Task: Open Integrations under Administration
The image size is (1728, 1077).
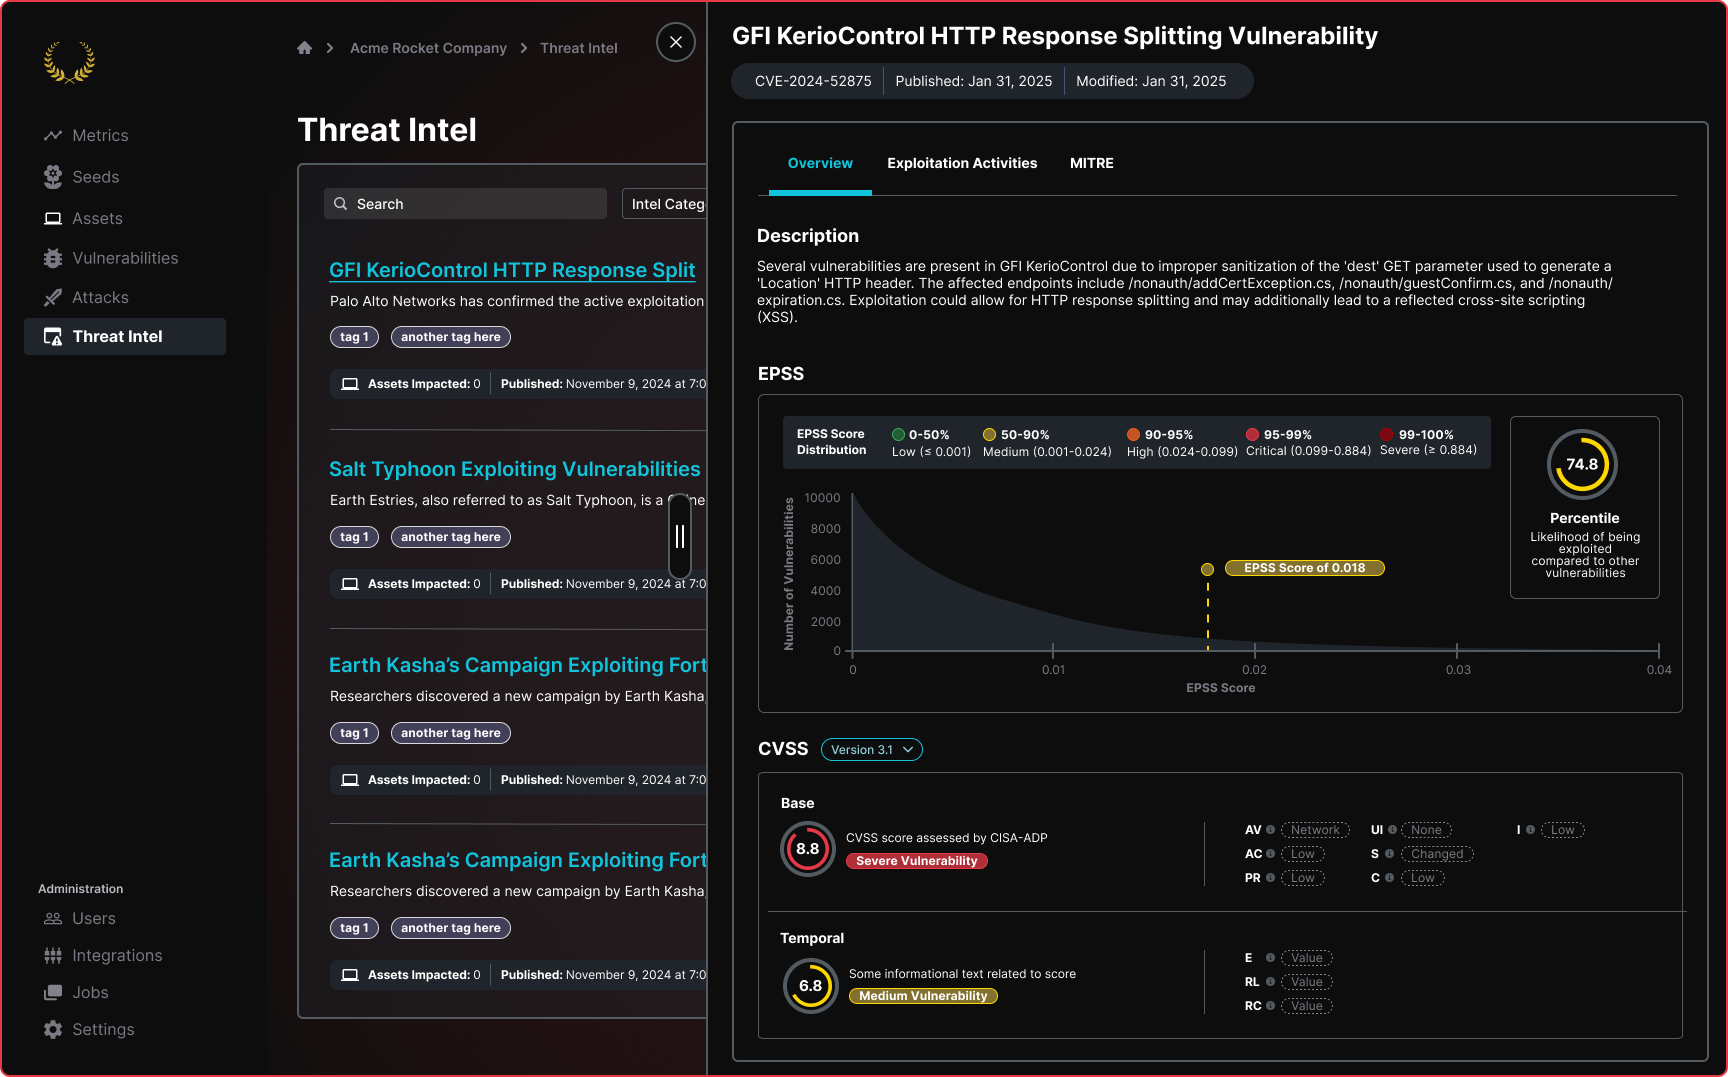Action: click(x=116, y=955)
